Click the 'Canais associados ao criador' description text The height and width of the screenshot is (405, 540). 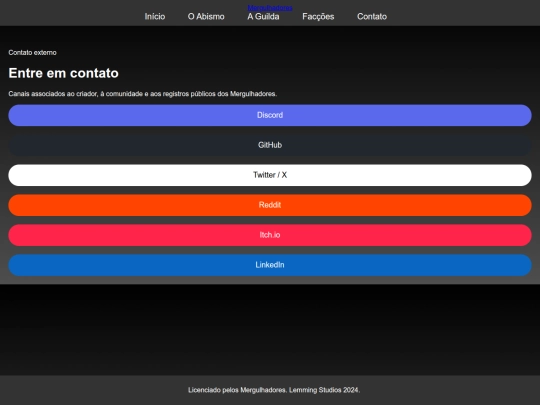tap(143, 94)
